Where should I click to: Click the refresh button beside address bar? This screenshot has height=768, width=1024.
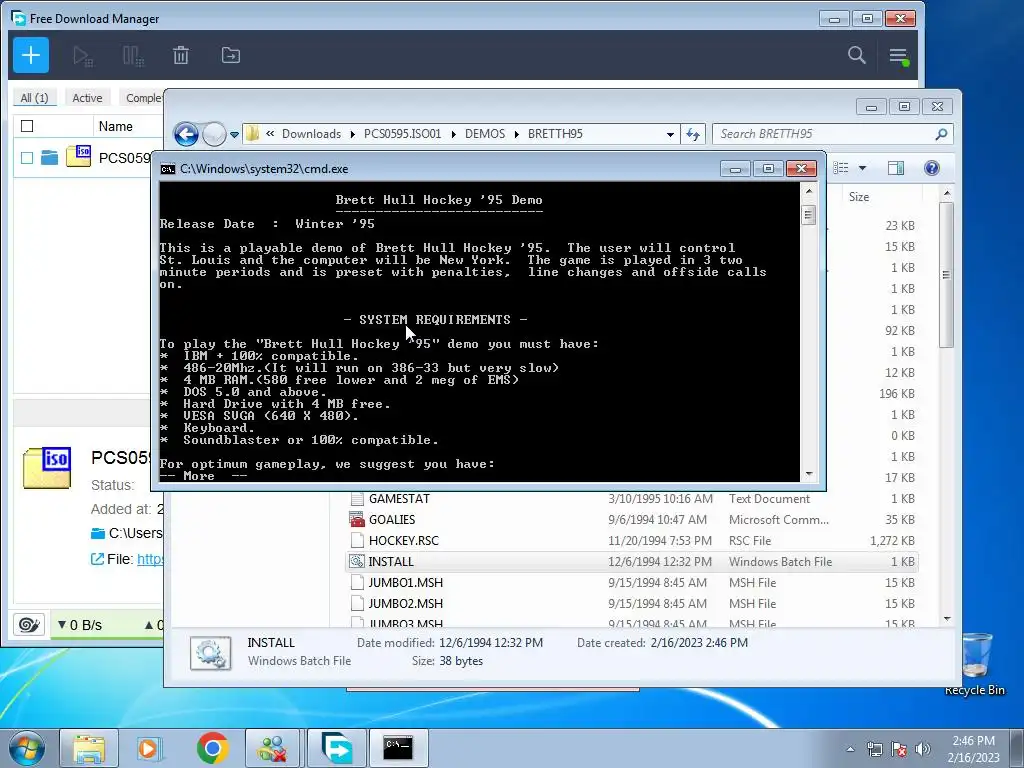point(693,135)
